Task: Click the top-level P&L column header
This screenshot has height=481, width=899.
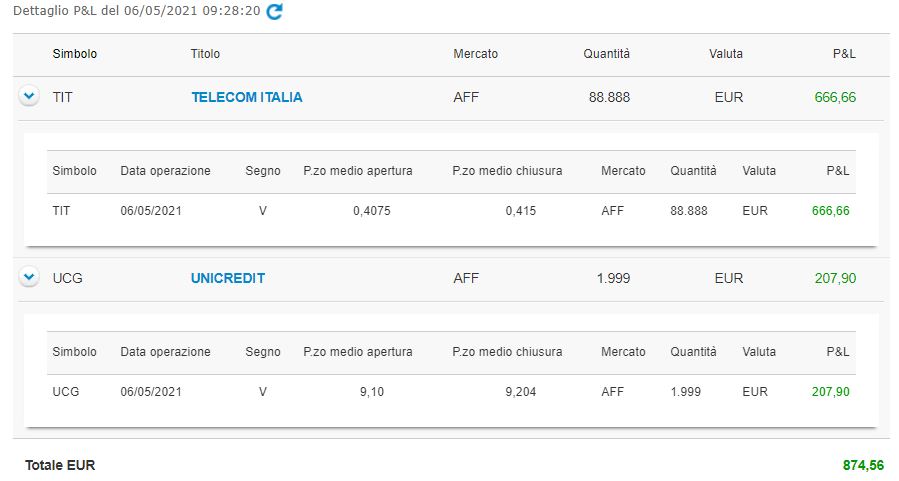Action: 844,54
